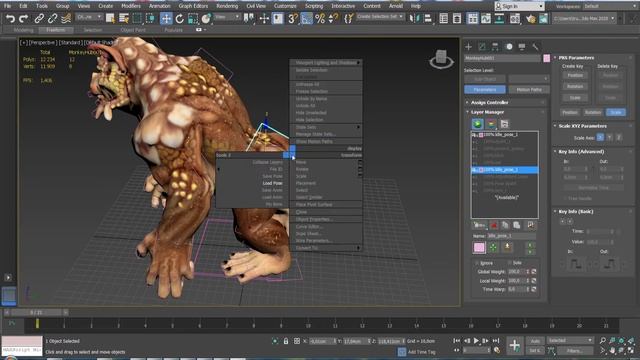Toggle the Percent Snap icon
This screenshot has width=640, height=360.
click(x=320, y=19)
